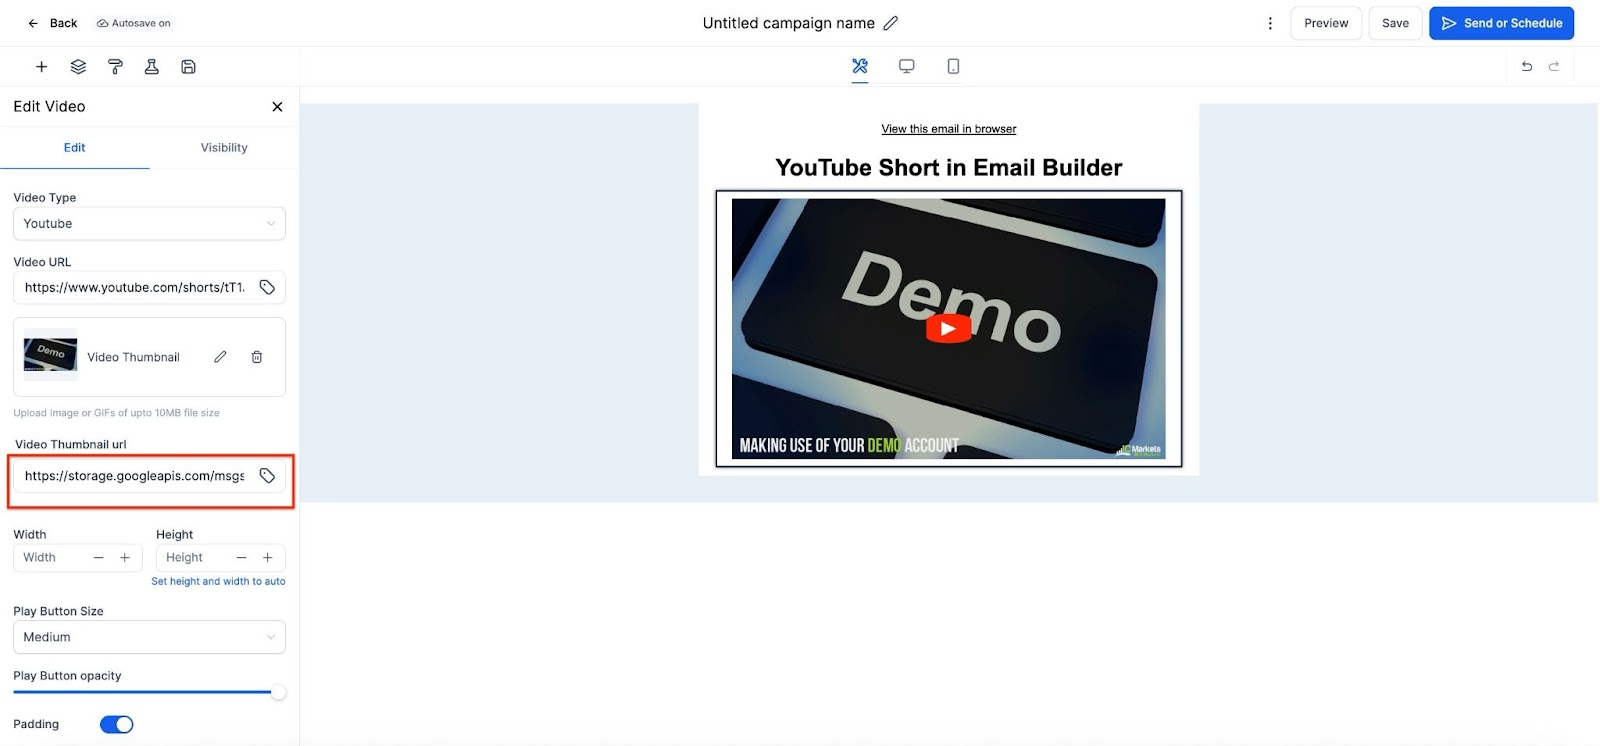Decrease Height using the minus stepper
The image size is (1600, 746).
pyautogui.click(x=241, y=558)
